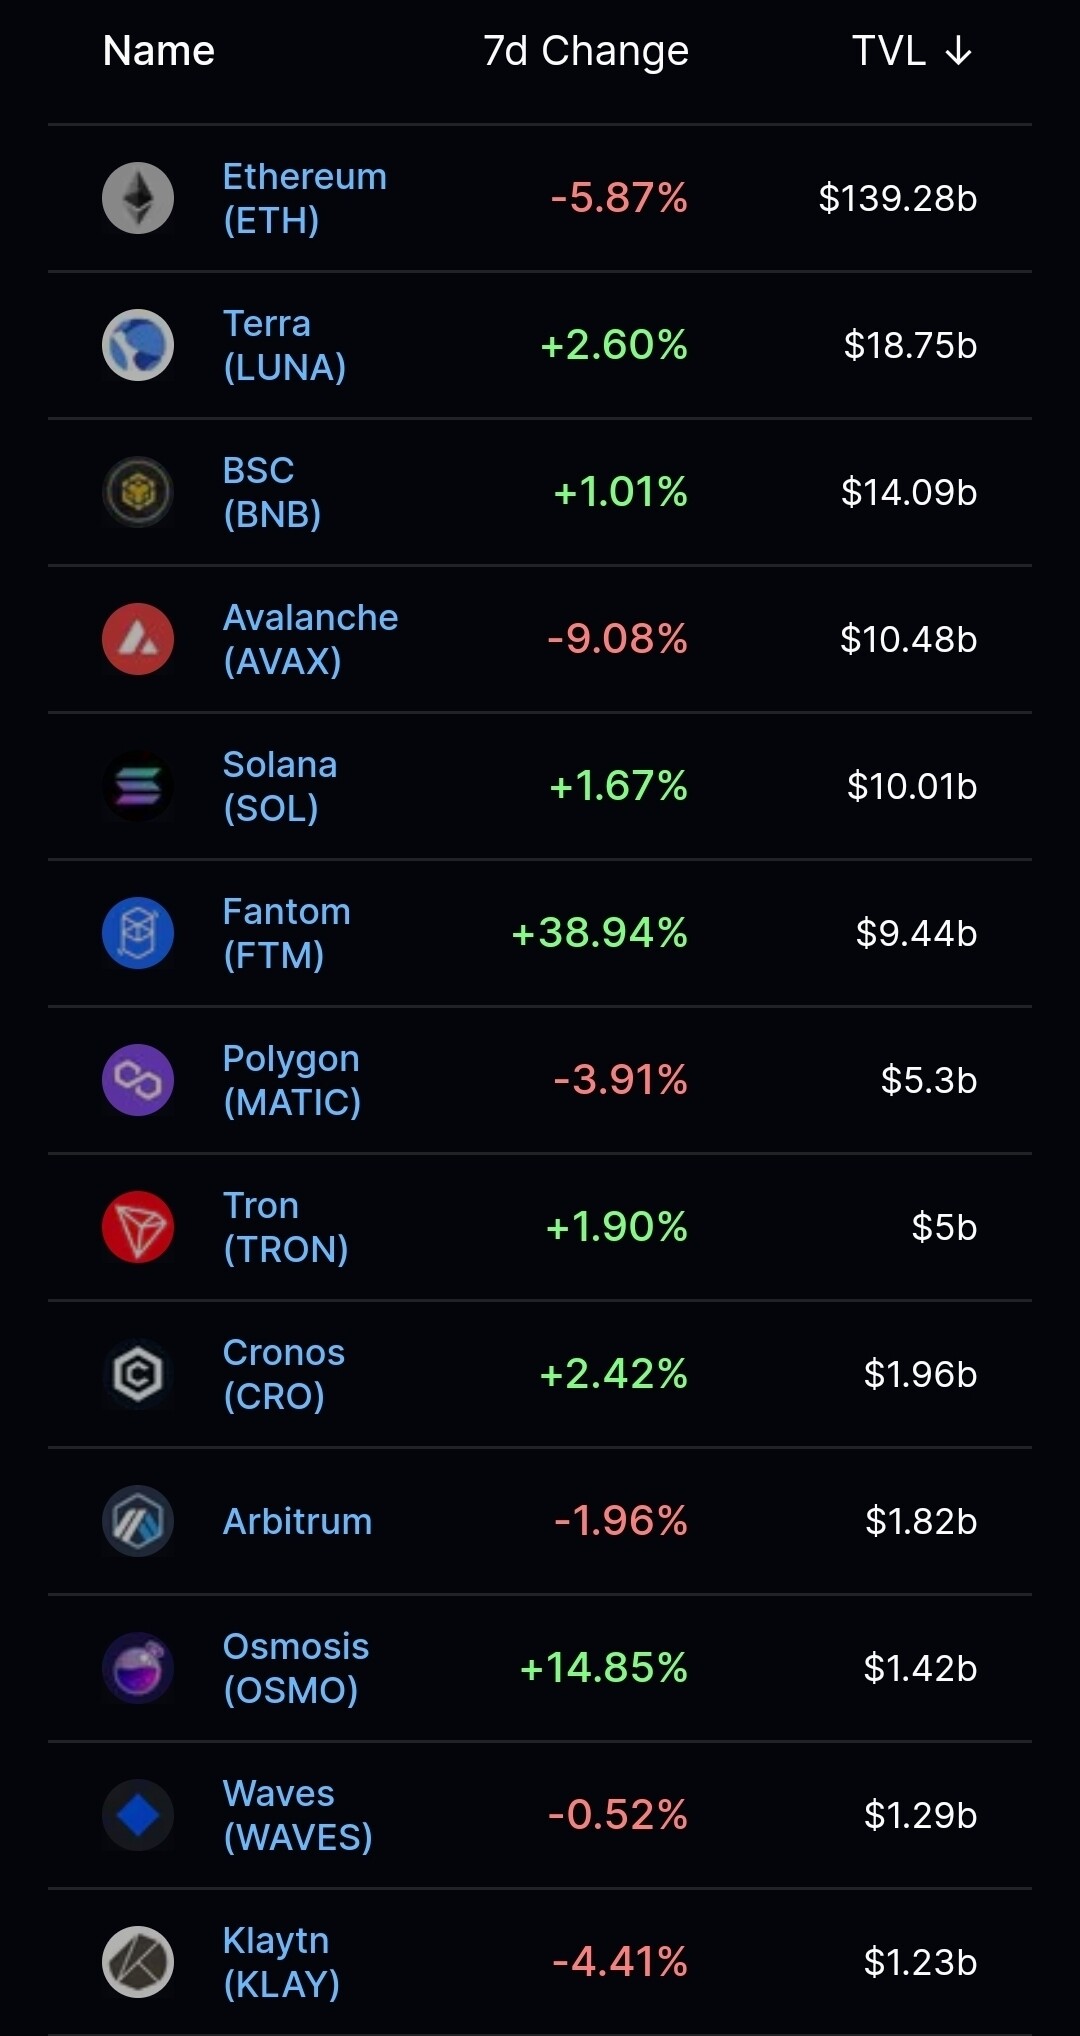The width and height of the screenshot is (1080, 2036).
Task: Open the Polygon (MATIC) chain link
Action: coord(291,1080)
